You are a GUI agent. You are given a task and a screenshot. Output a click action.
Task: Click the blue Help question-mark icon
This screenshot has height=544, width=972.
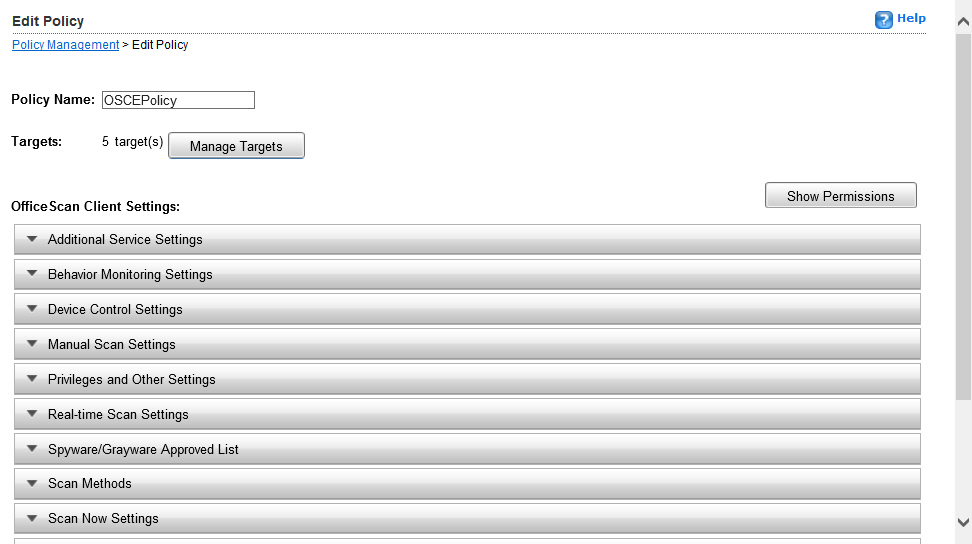click(884, 19)
